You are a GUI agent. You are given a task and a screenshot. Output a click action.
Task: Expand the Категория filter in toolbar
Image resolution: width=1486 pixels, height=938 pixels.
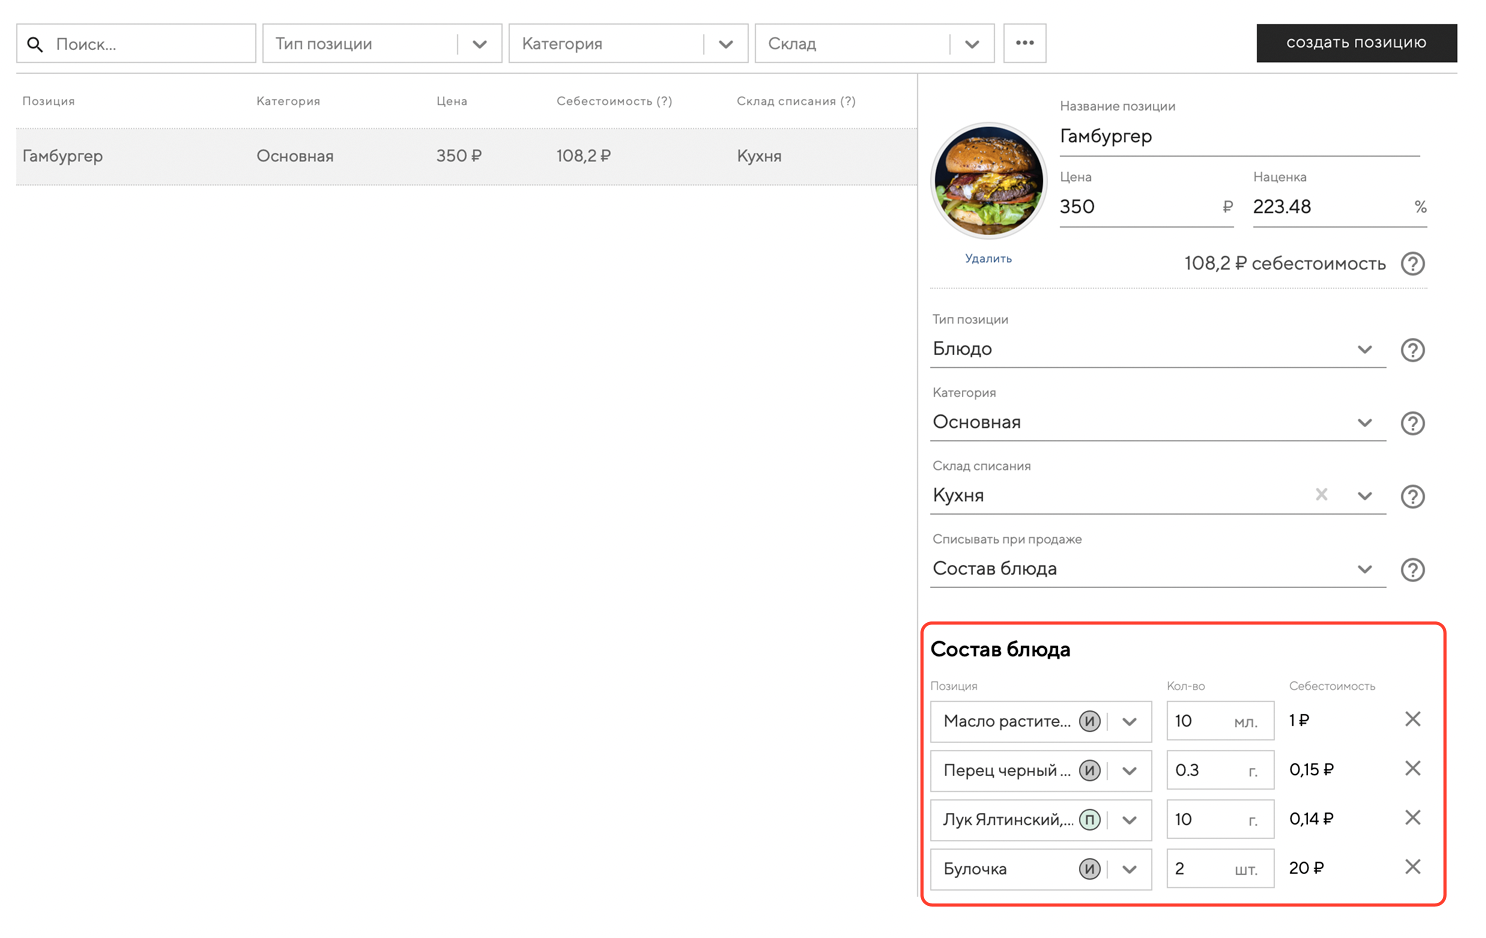(x=725, y=44)
